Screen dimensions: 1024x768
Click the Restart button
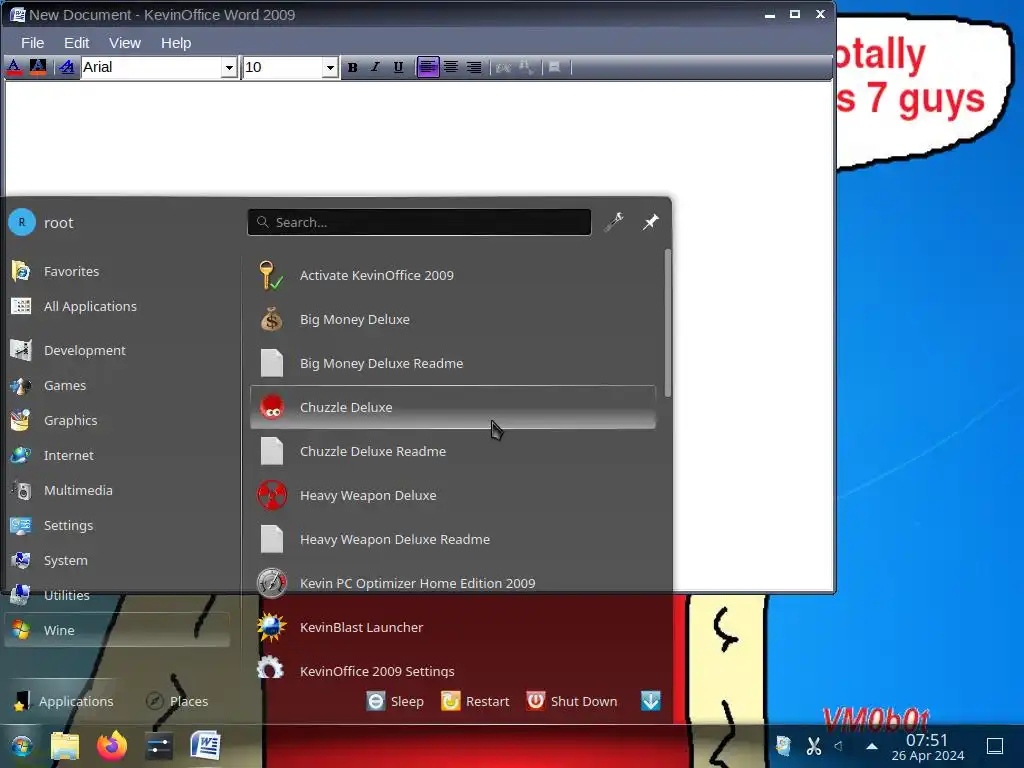[475, 701]
